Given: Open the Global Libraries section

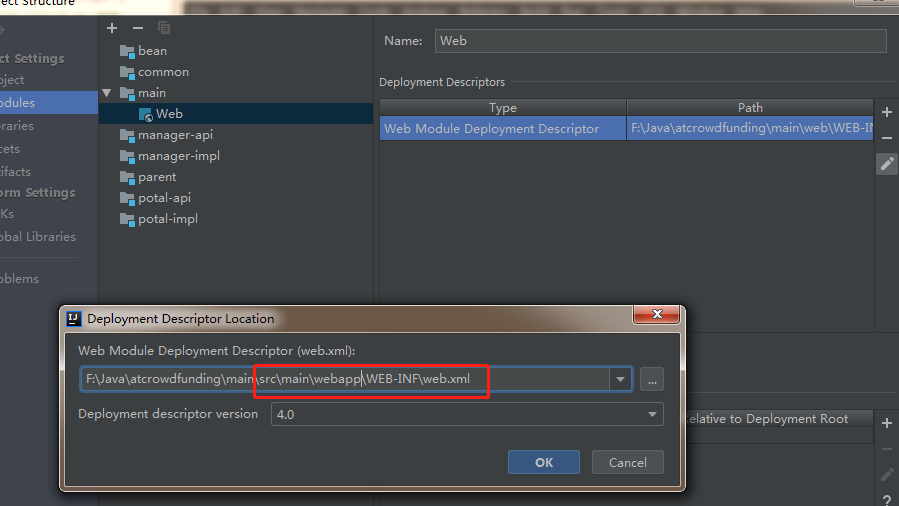Looking at the screenshot, I should pos(38,236).
